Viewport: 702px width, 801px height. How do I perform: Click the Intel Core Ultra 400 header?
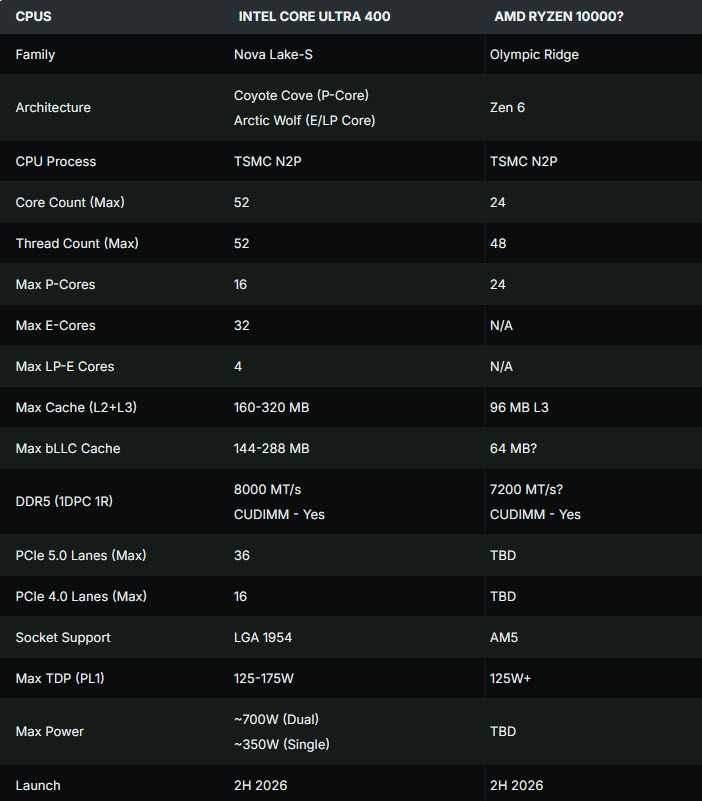(x=314, y=17)
